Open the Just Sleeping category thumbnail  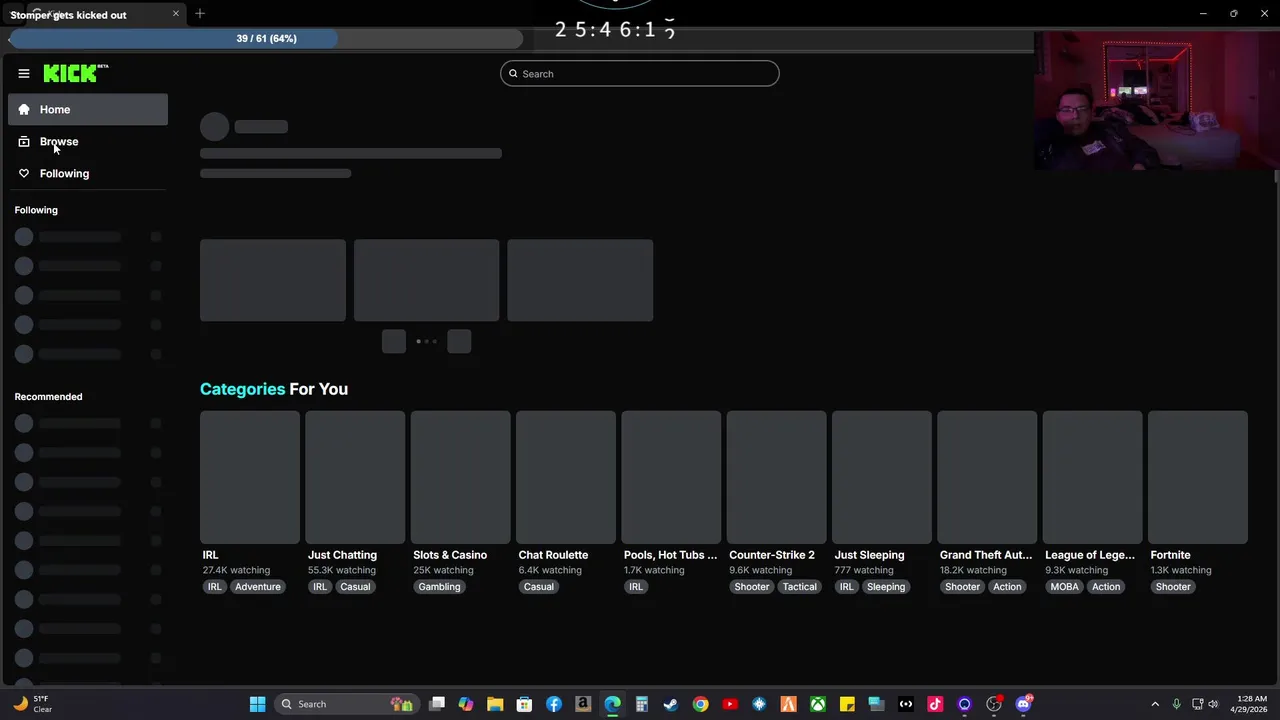(882, 477)
